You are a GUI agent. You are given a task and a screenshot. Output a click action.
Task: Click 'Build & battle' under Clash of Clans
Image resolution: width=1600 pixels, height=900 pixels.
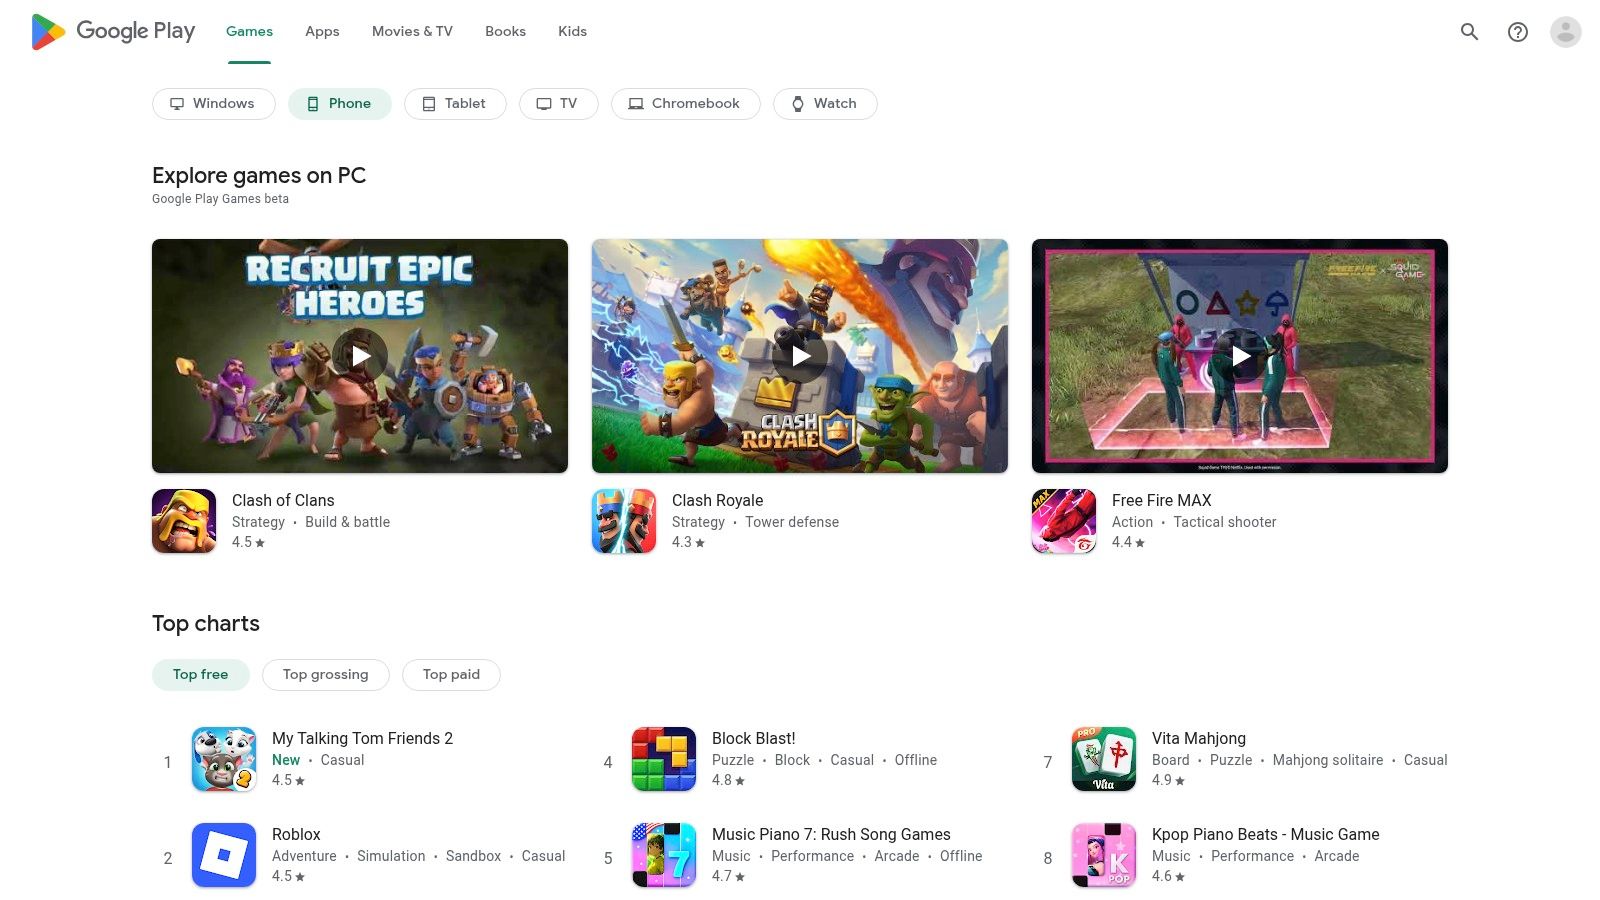347,522
